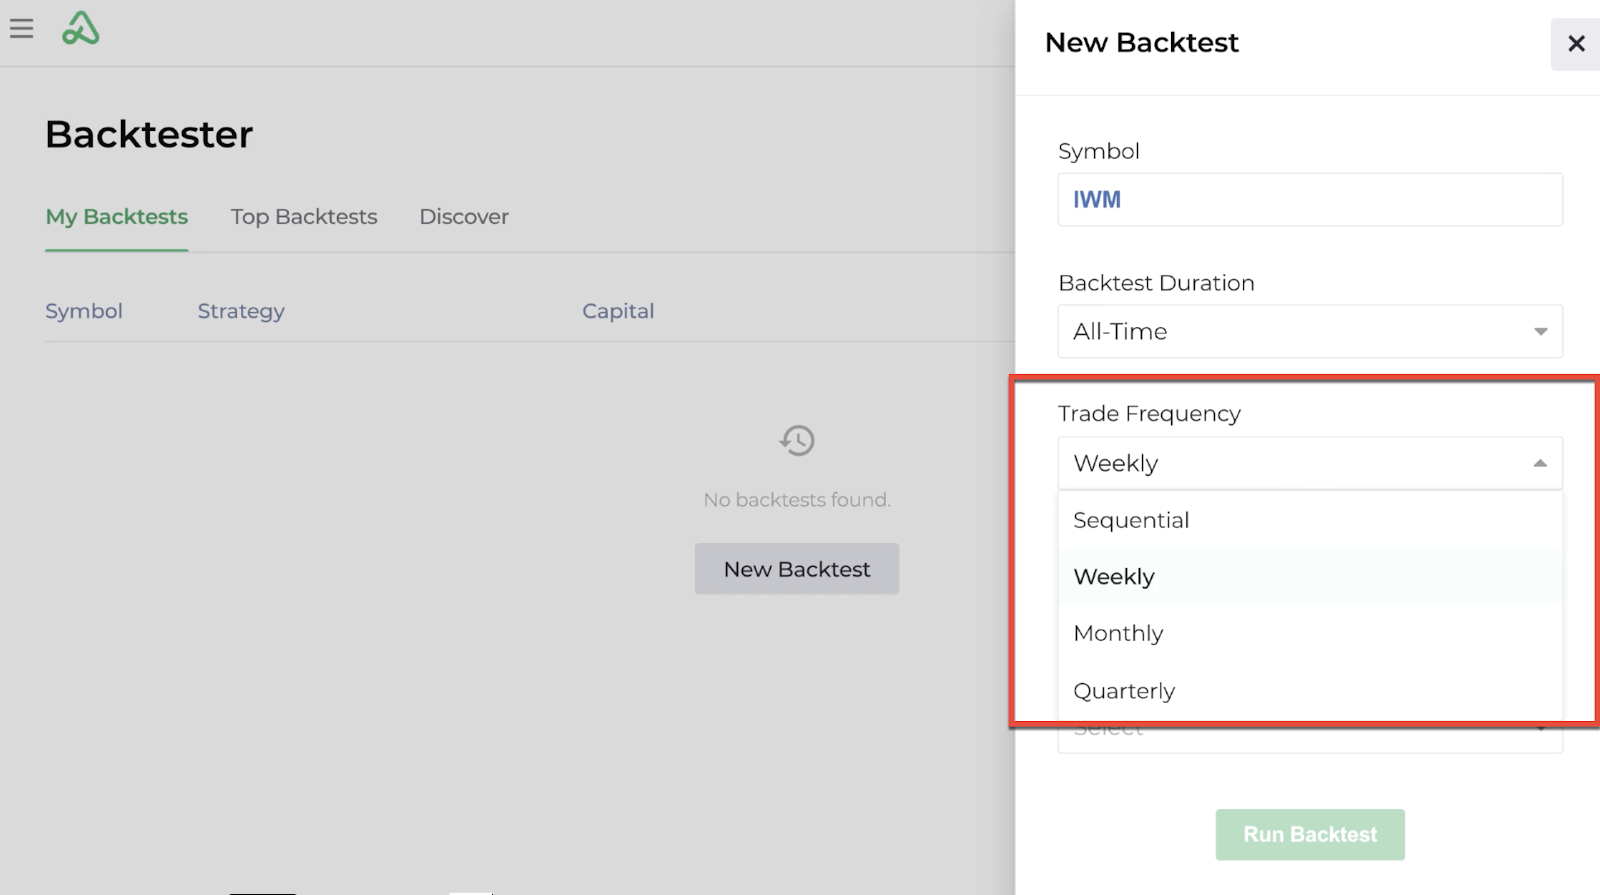Click the Strategy column header

(x=241, y=311)
